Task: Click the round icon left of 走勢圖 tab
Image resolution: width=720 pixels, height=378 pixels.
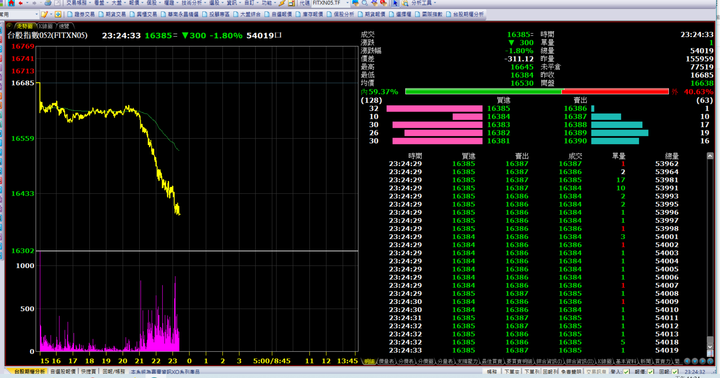Action: coord(10,26)
